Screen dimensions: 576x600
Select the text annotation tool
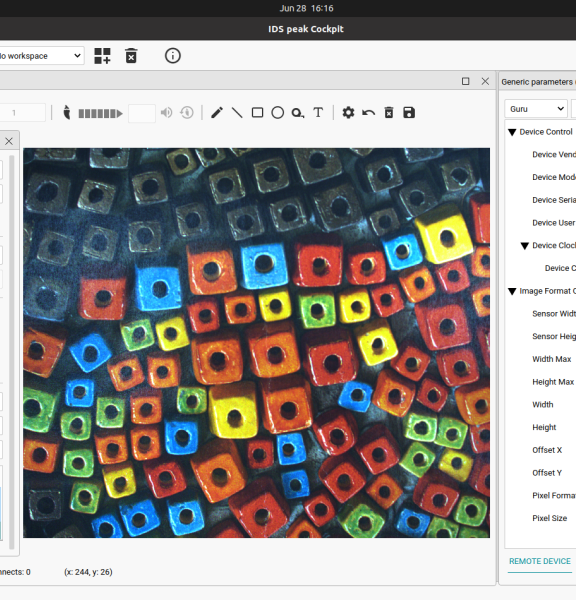pyautogui.click(x=318, y=112)
